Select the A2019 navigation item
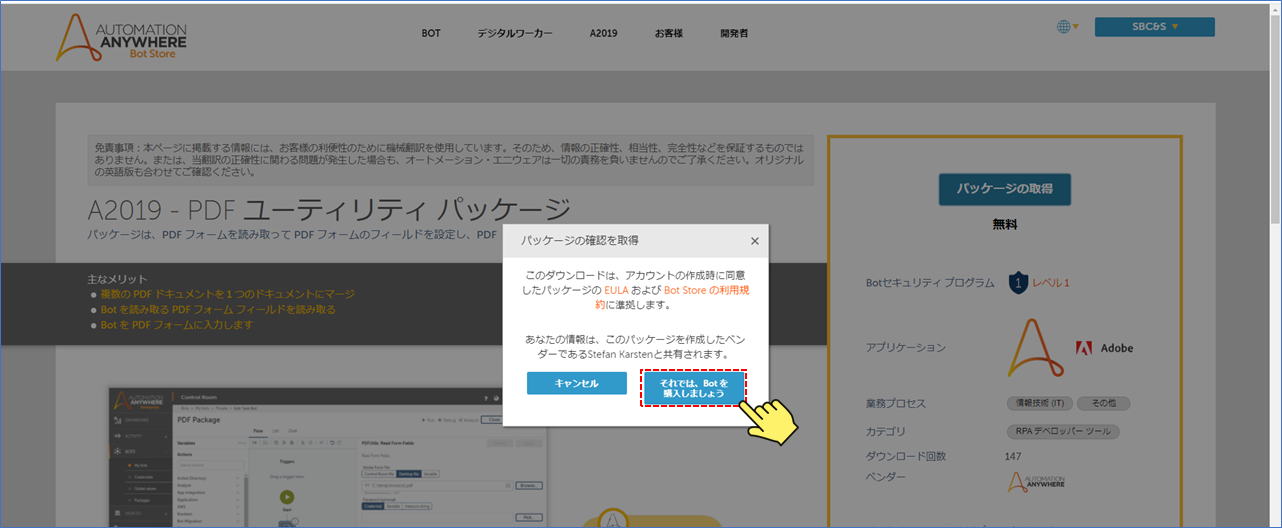The height and width of the screenshot is (528, 1282). click(x=604, y=33)
